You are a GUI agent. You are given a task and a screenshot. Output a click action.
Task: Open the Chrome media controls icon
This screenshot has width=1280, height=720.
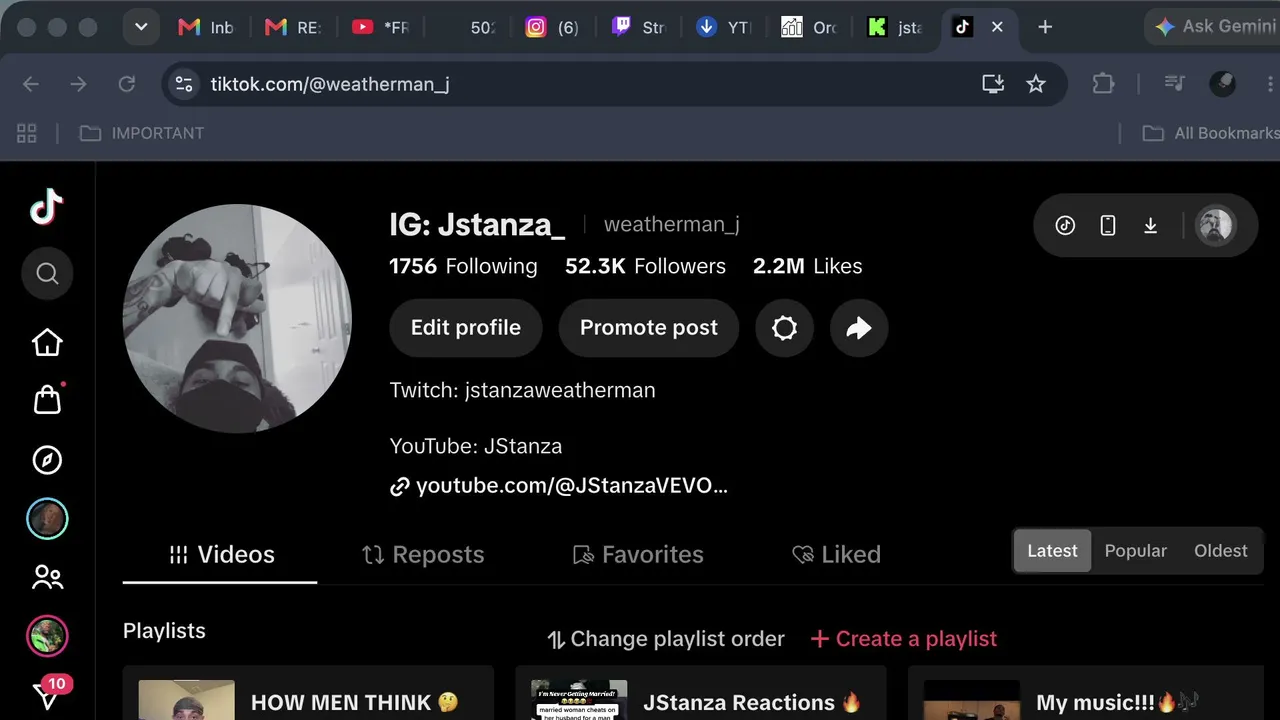click(x=1175, y=84)
